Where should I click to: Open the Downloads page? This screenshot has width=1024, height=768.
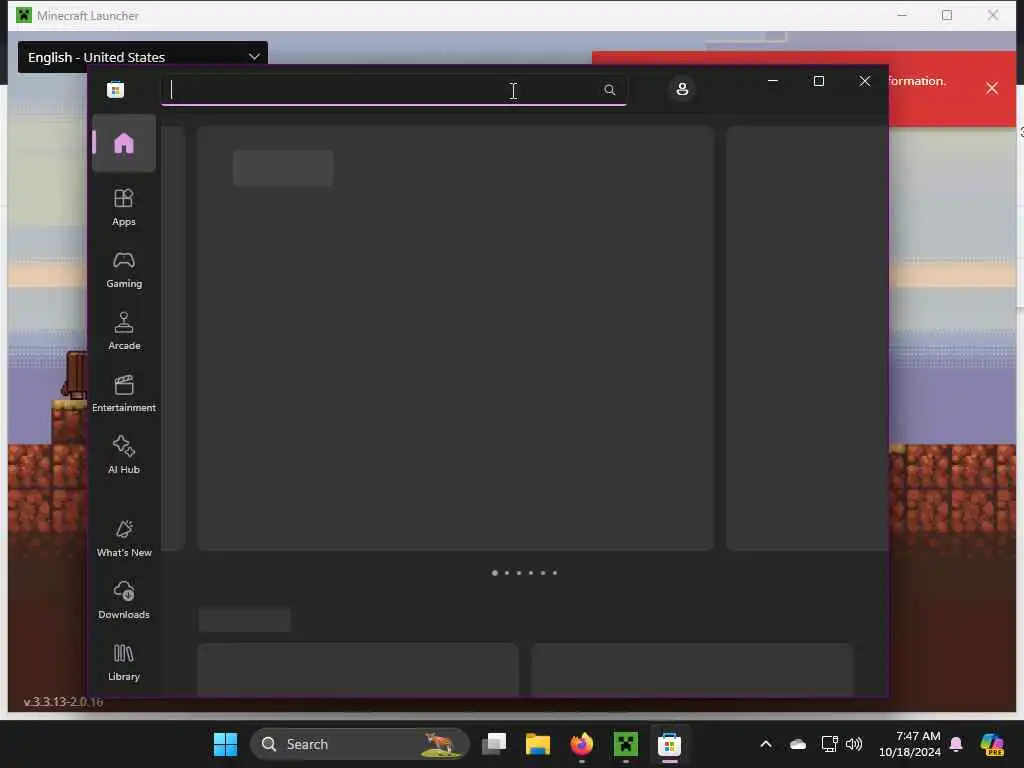[123, 600]
